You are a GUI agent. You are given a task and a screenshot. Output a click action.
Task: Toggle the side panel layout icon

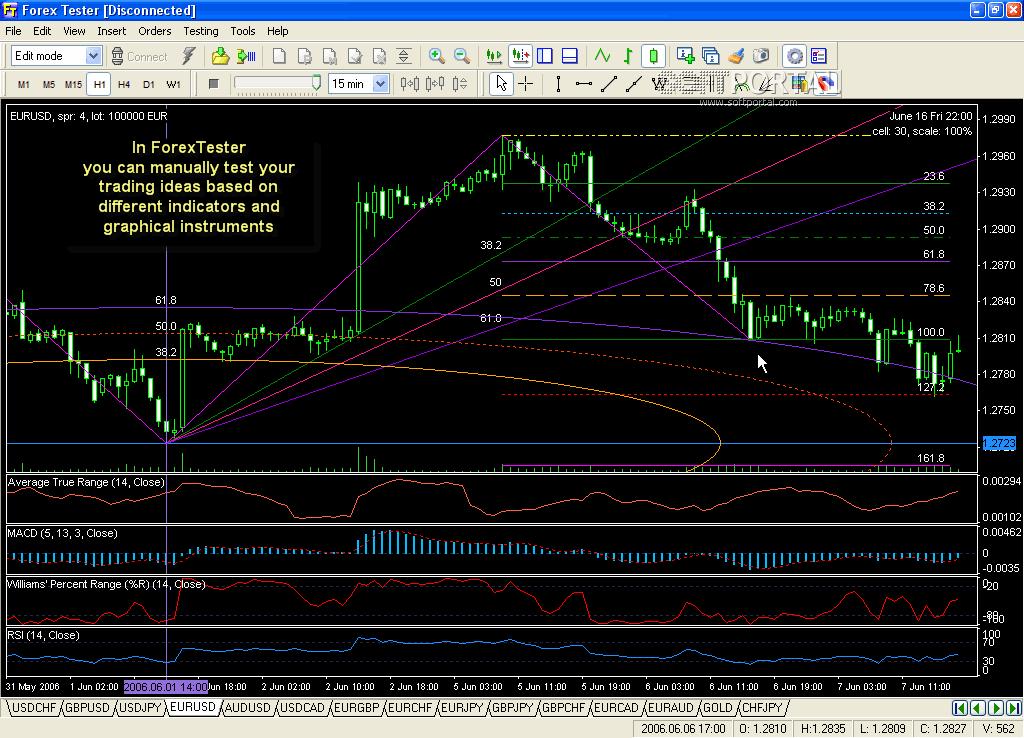(545, 56)
